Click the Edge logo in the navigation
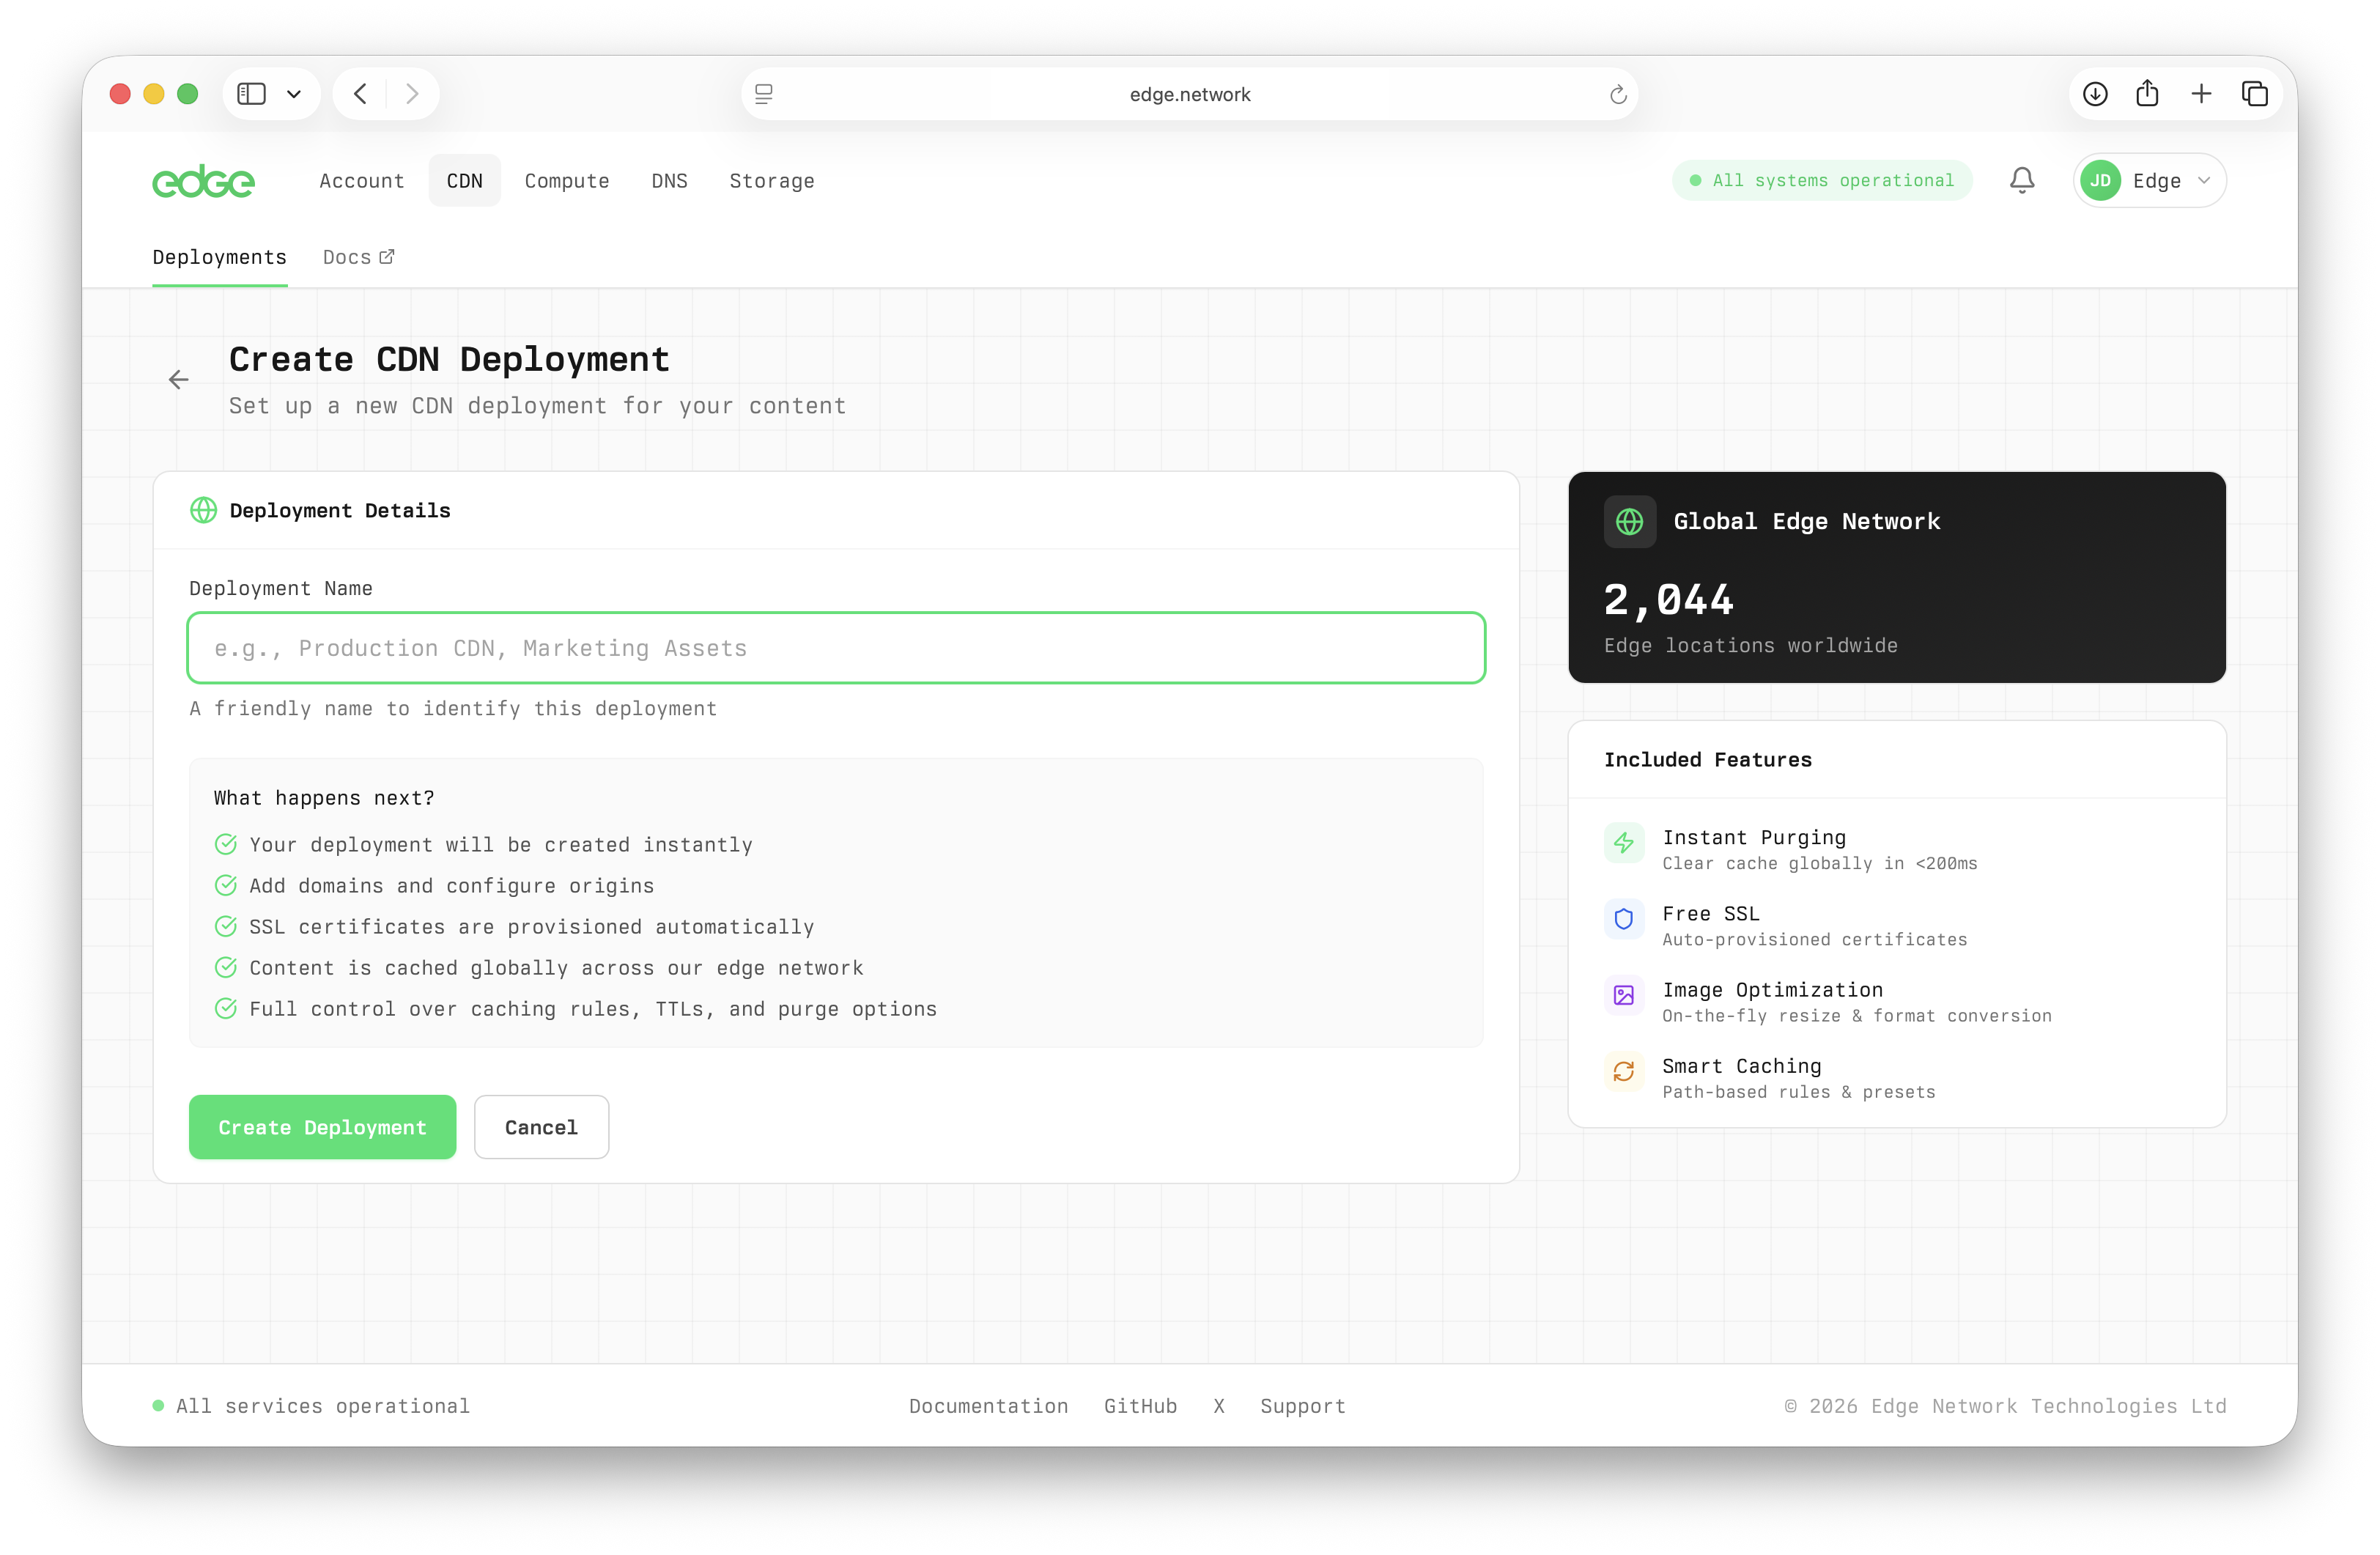2380x1555 pixels. [x=203, y=181]
